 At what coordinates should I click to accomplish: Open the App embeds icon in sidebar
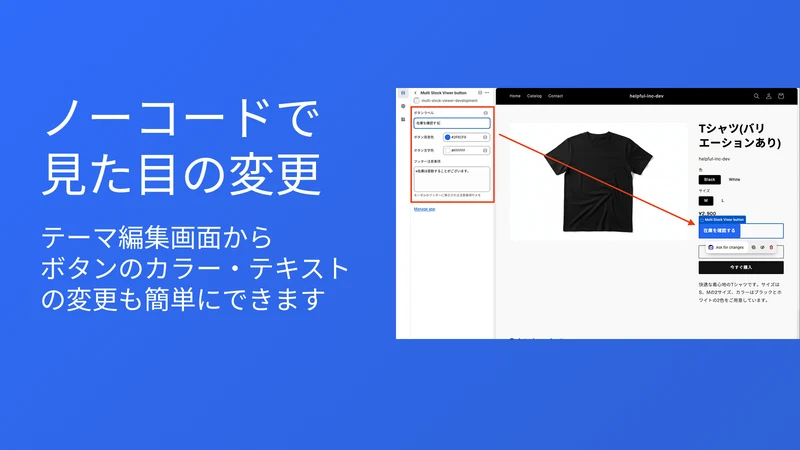coord(403,119)
